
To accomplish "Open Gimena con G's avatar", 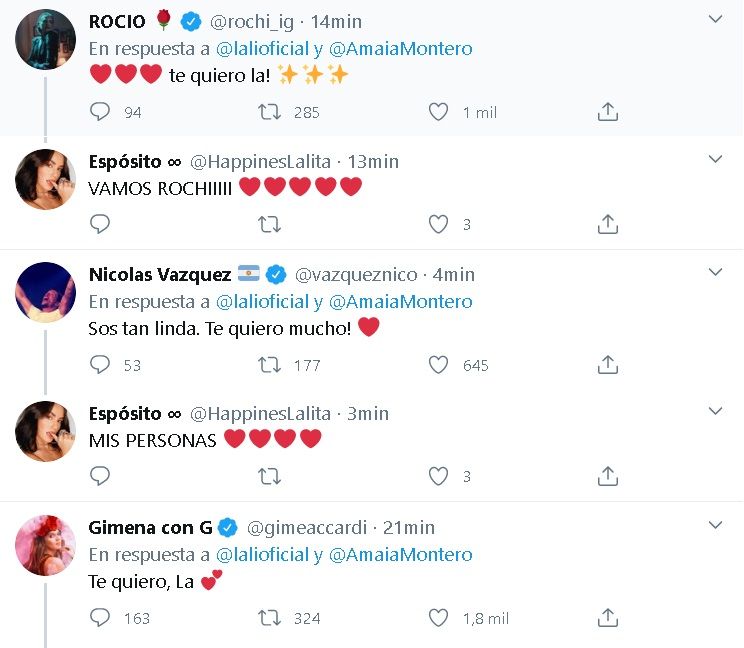I will click(46, 546).
